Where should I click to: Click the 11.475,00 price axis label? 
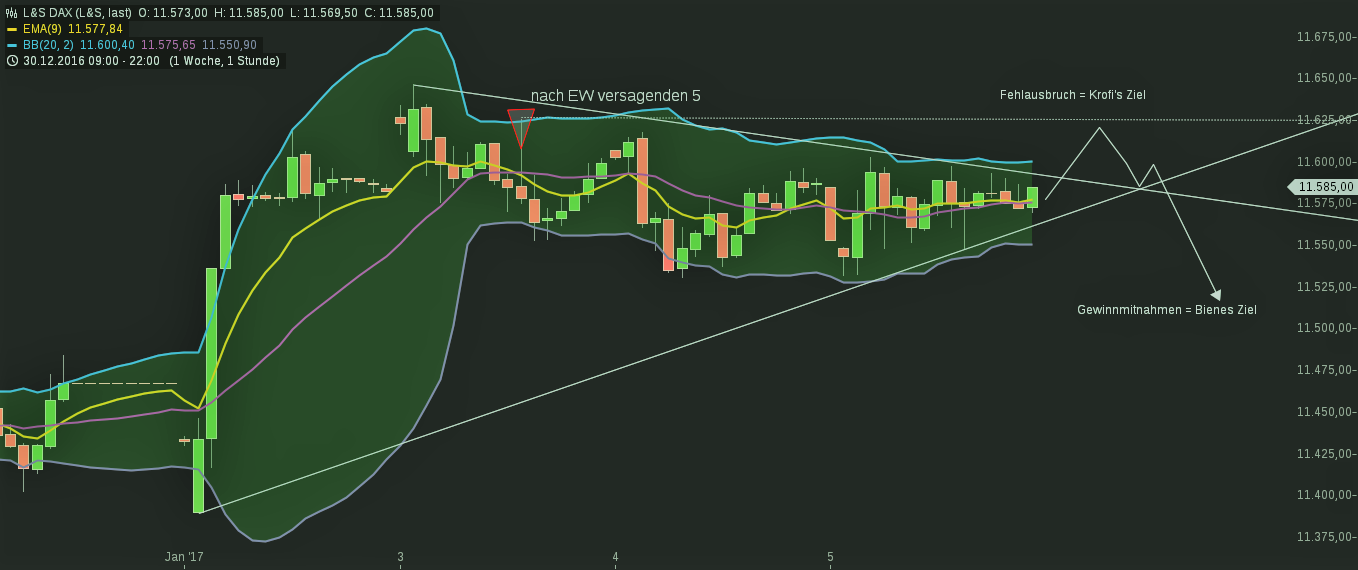tap(1324, 370)
